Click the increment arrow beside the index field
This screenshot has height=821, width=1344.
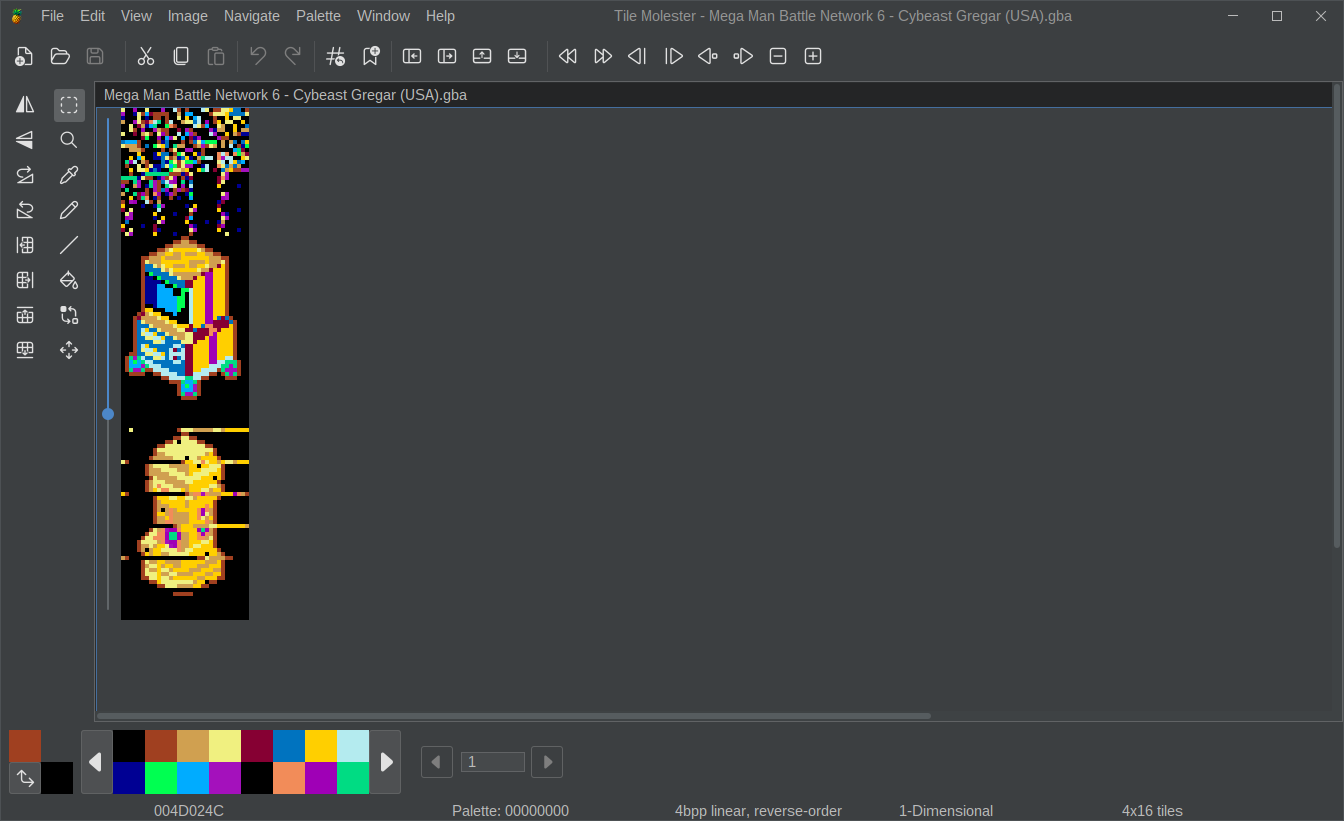[x=547, y=762]
